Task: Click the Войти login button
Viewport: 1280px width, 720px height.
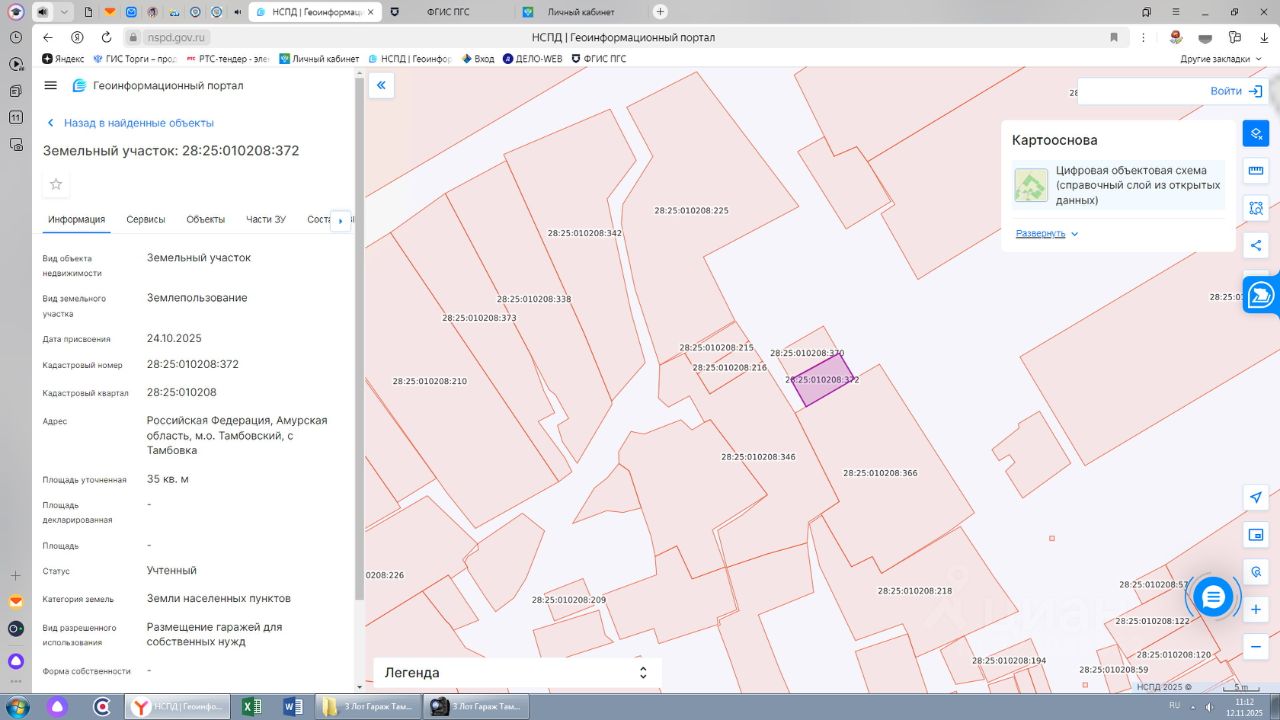Action: pyautogui.click(x=1236, y=91)
